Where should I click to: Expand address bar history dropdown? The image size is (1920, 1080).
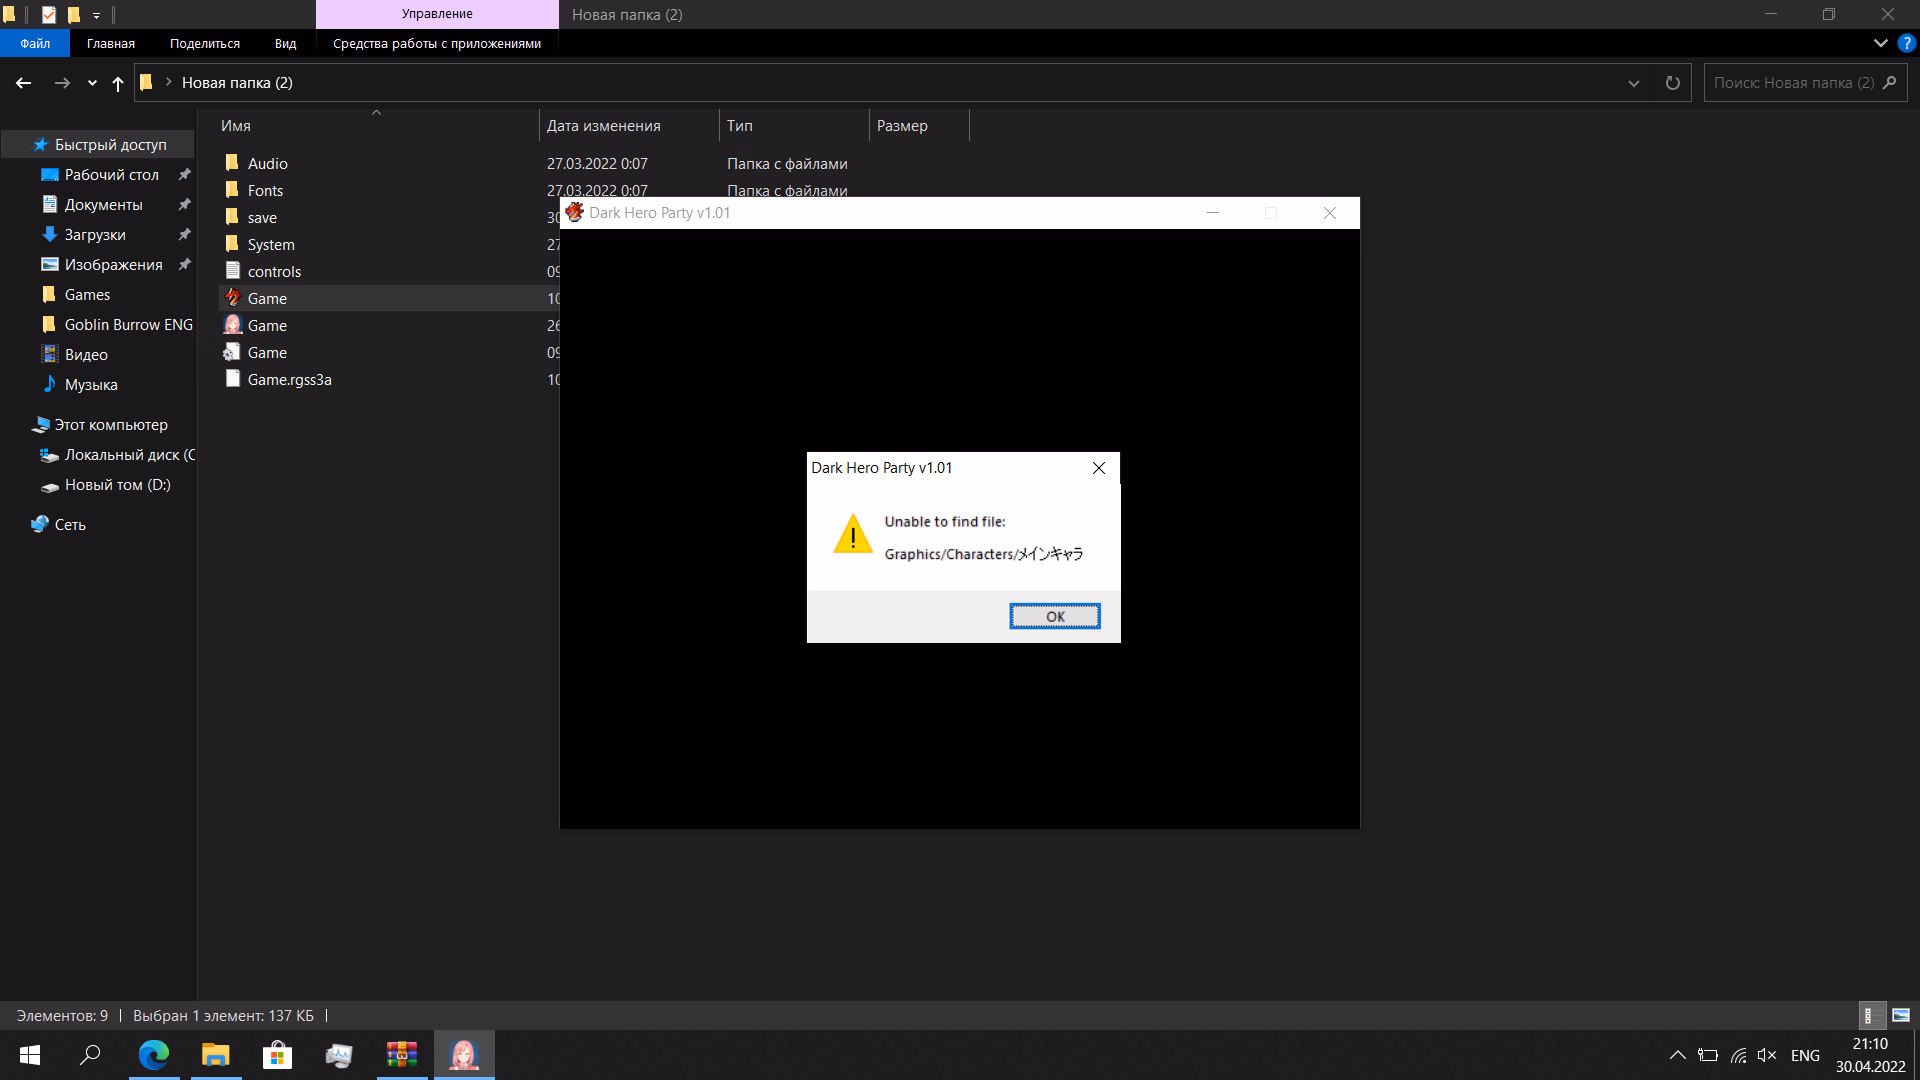[1634, 83]
